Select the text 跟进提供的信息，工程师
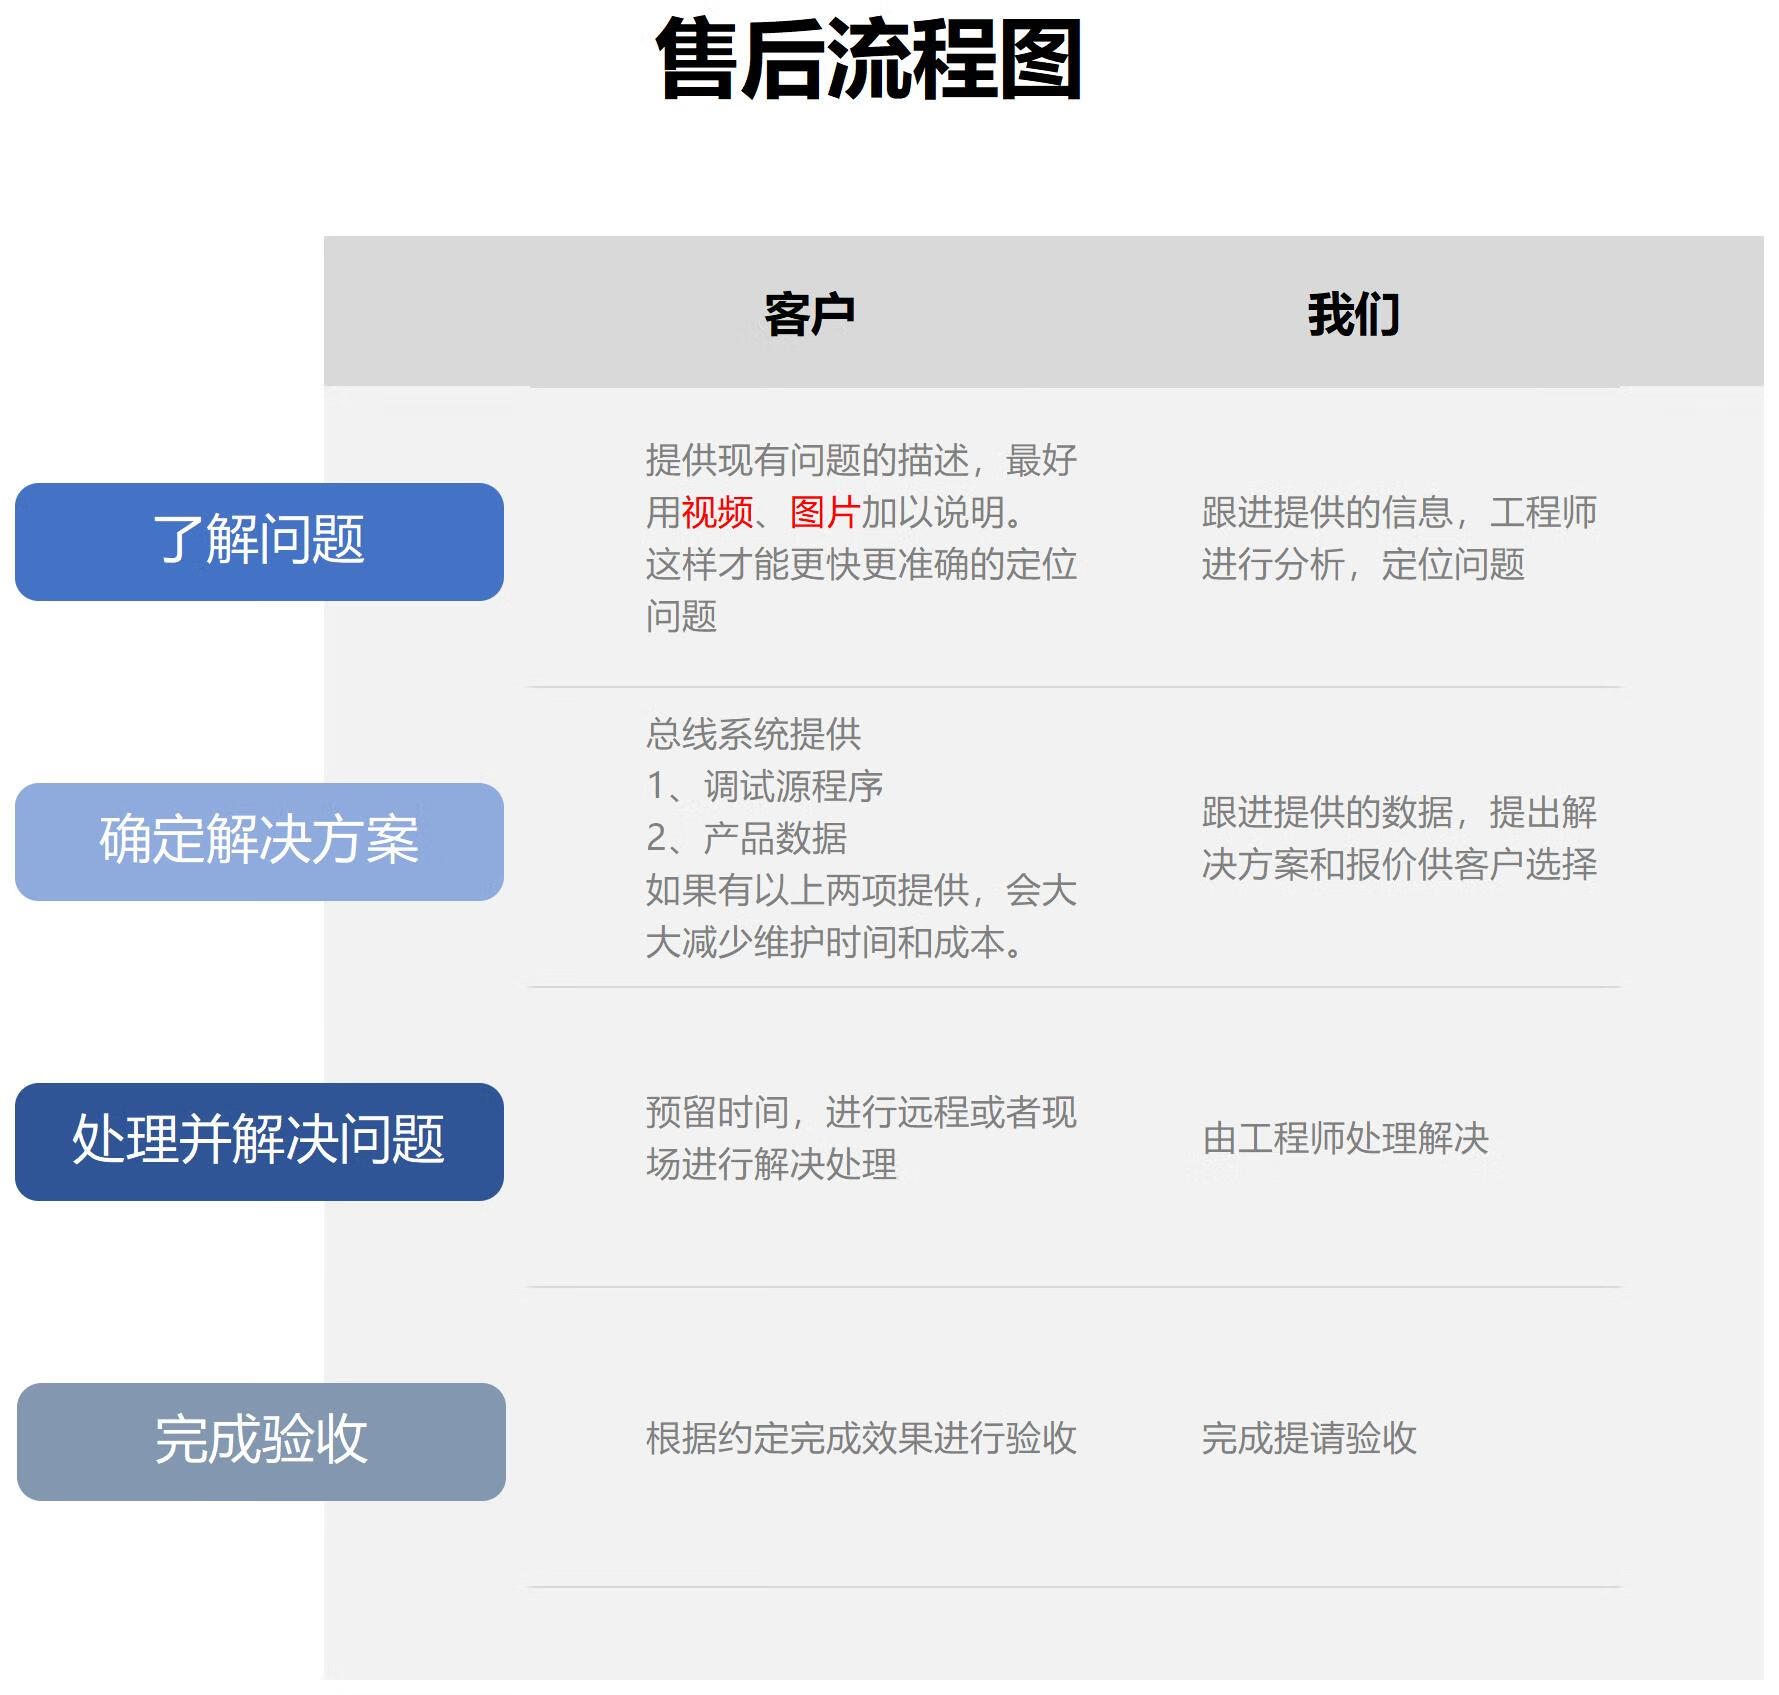The width and height of the screenshot is (1779, 1695). 1398,513
